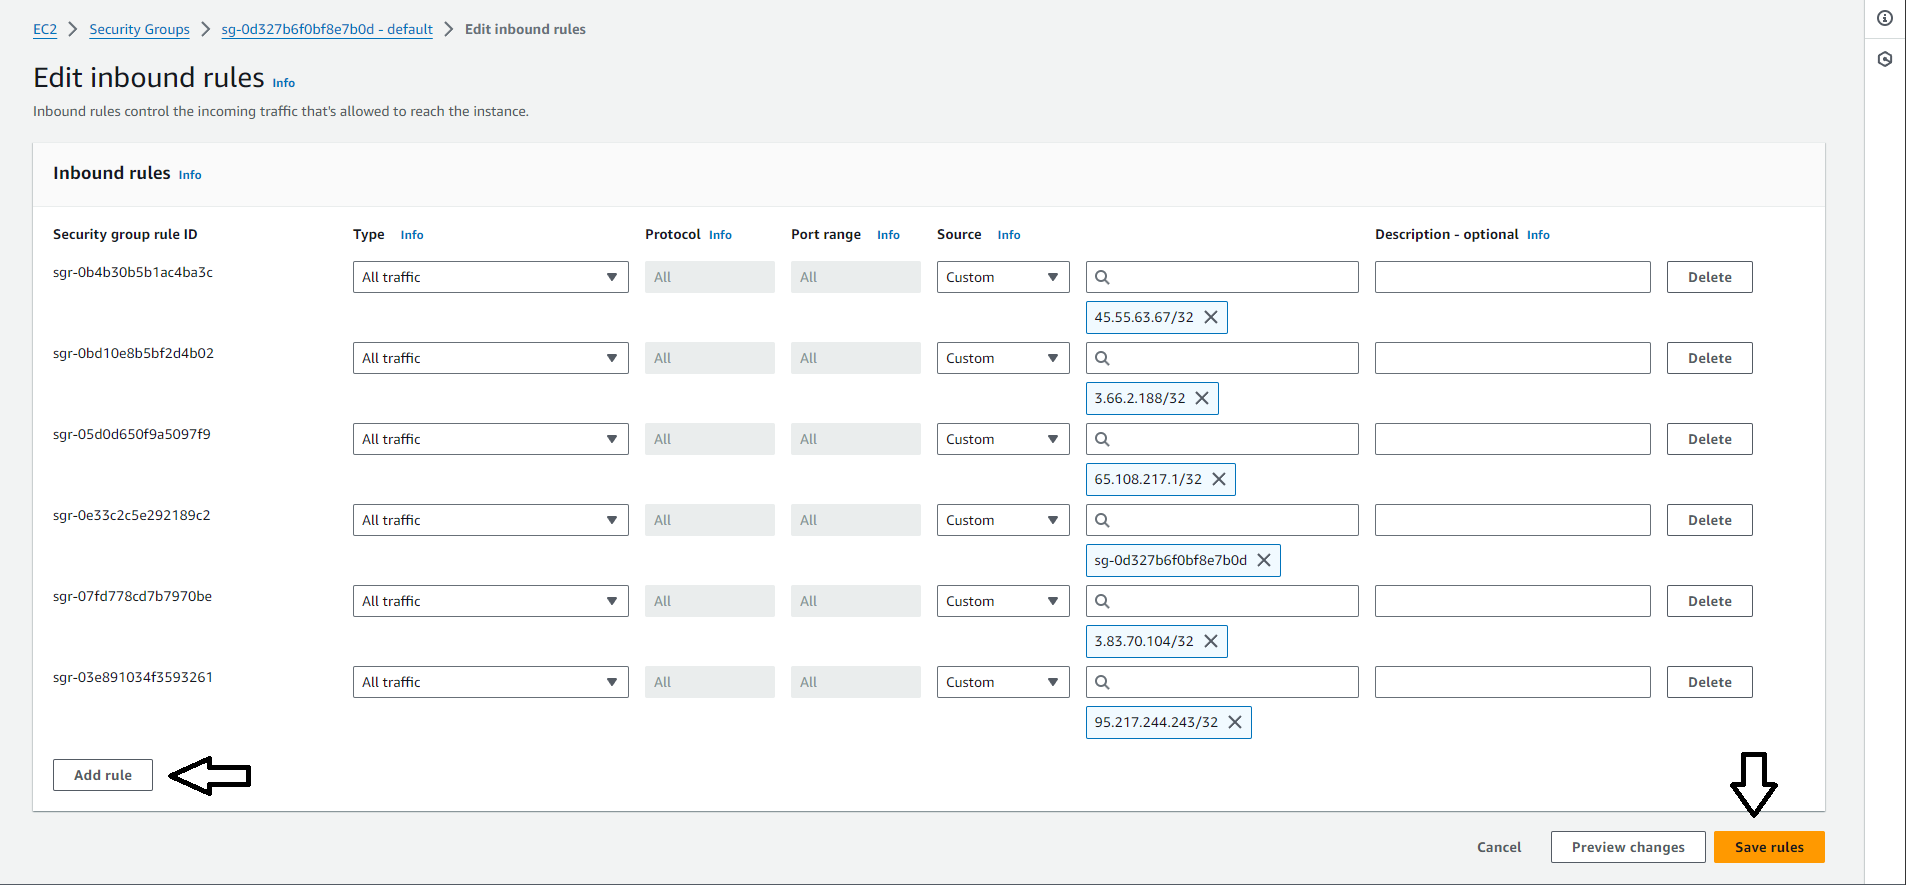Focus source search field above 45.55.63.67/32
The height and width of the screenshot is (885, 1906).
point(1222,277)
